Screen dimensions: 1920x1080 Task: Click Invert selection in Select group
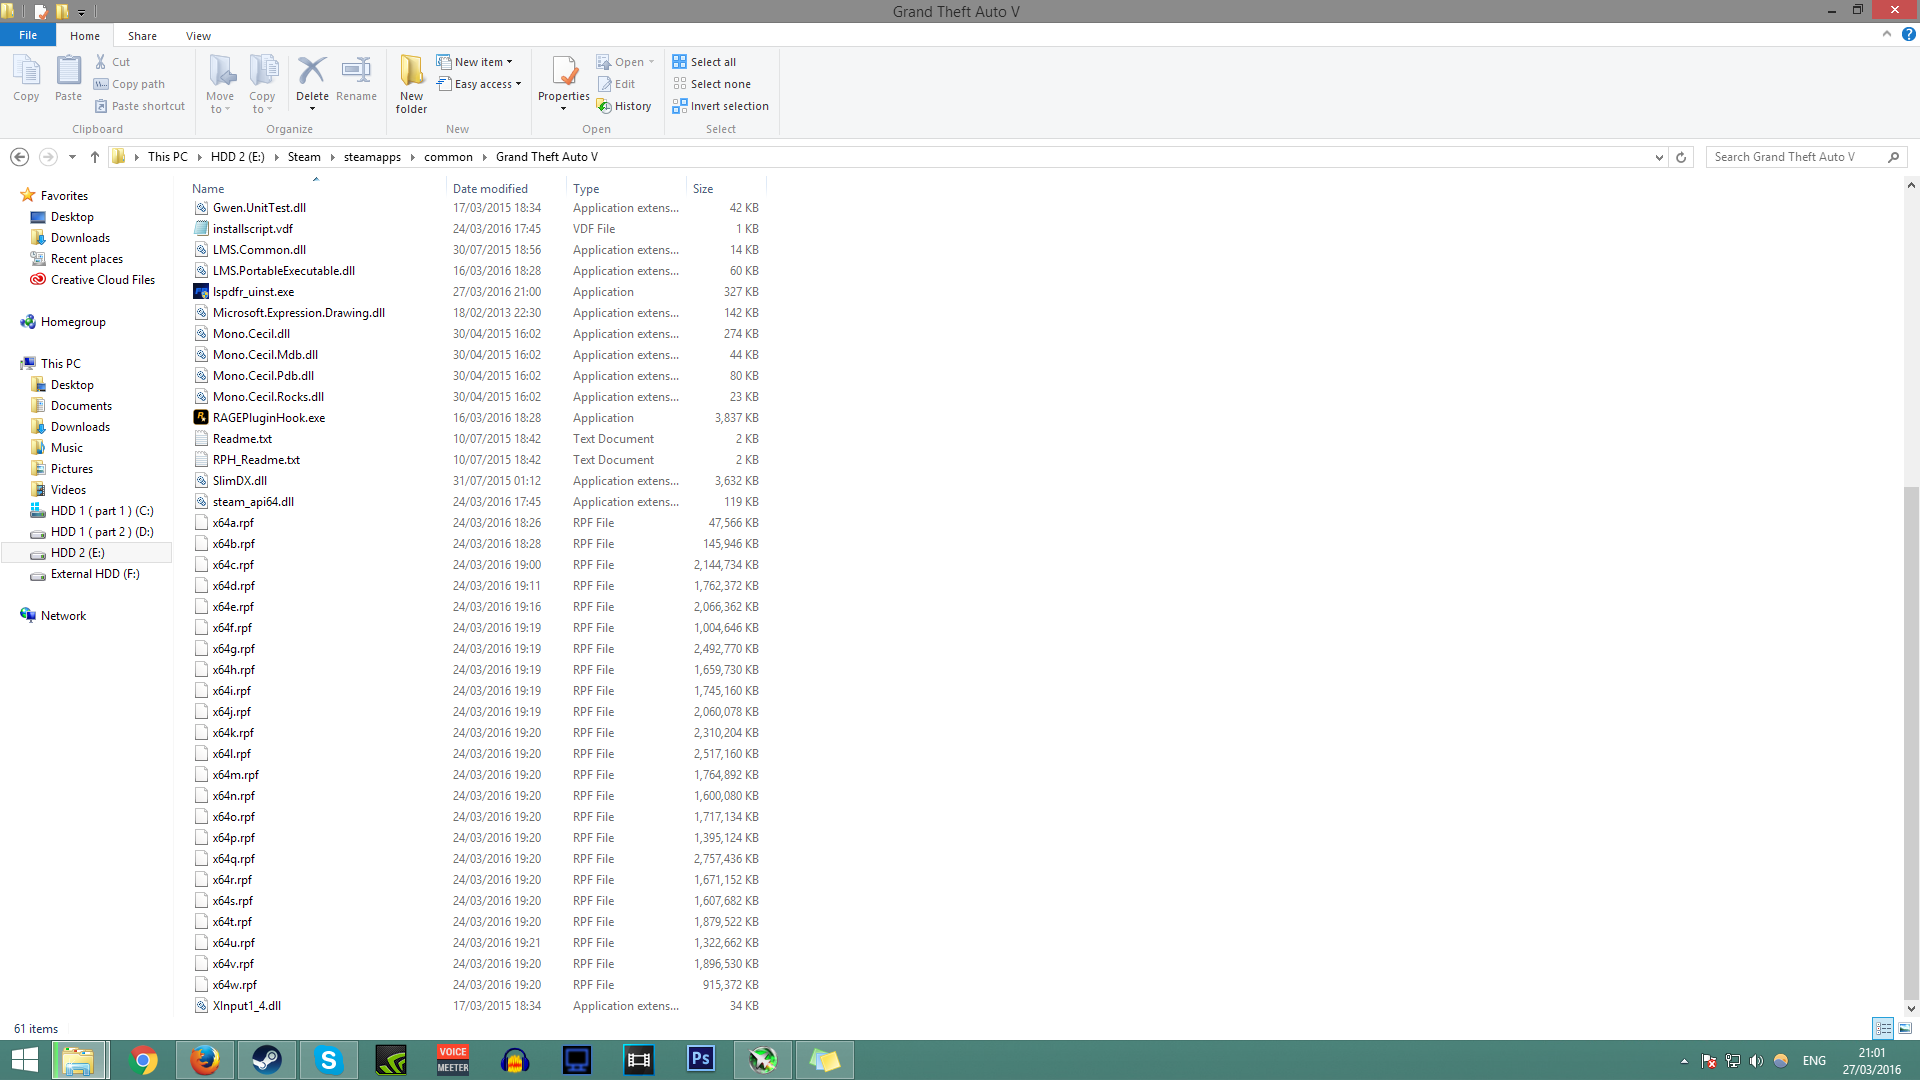(x=720, y=106)
